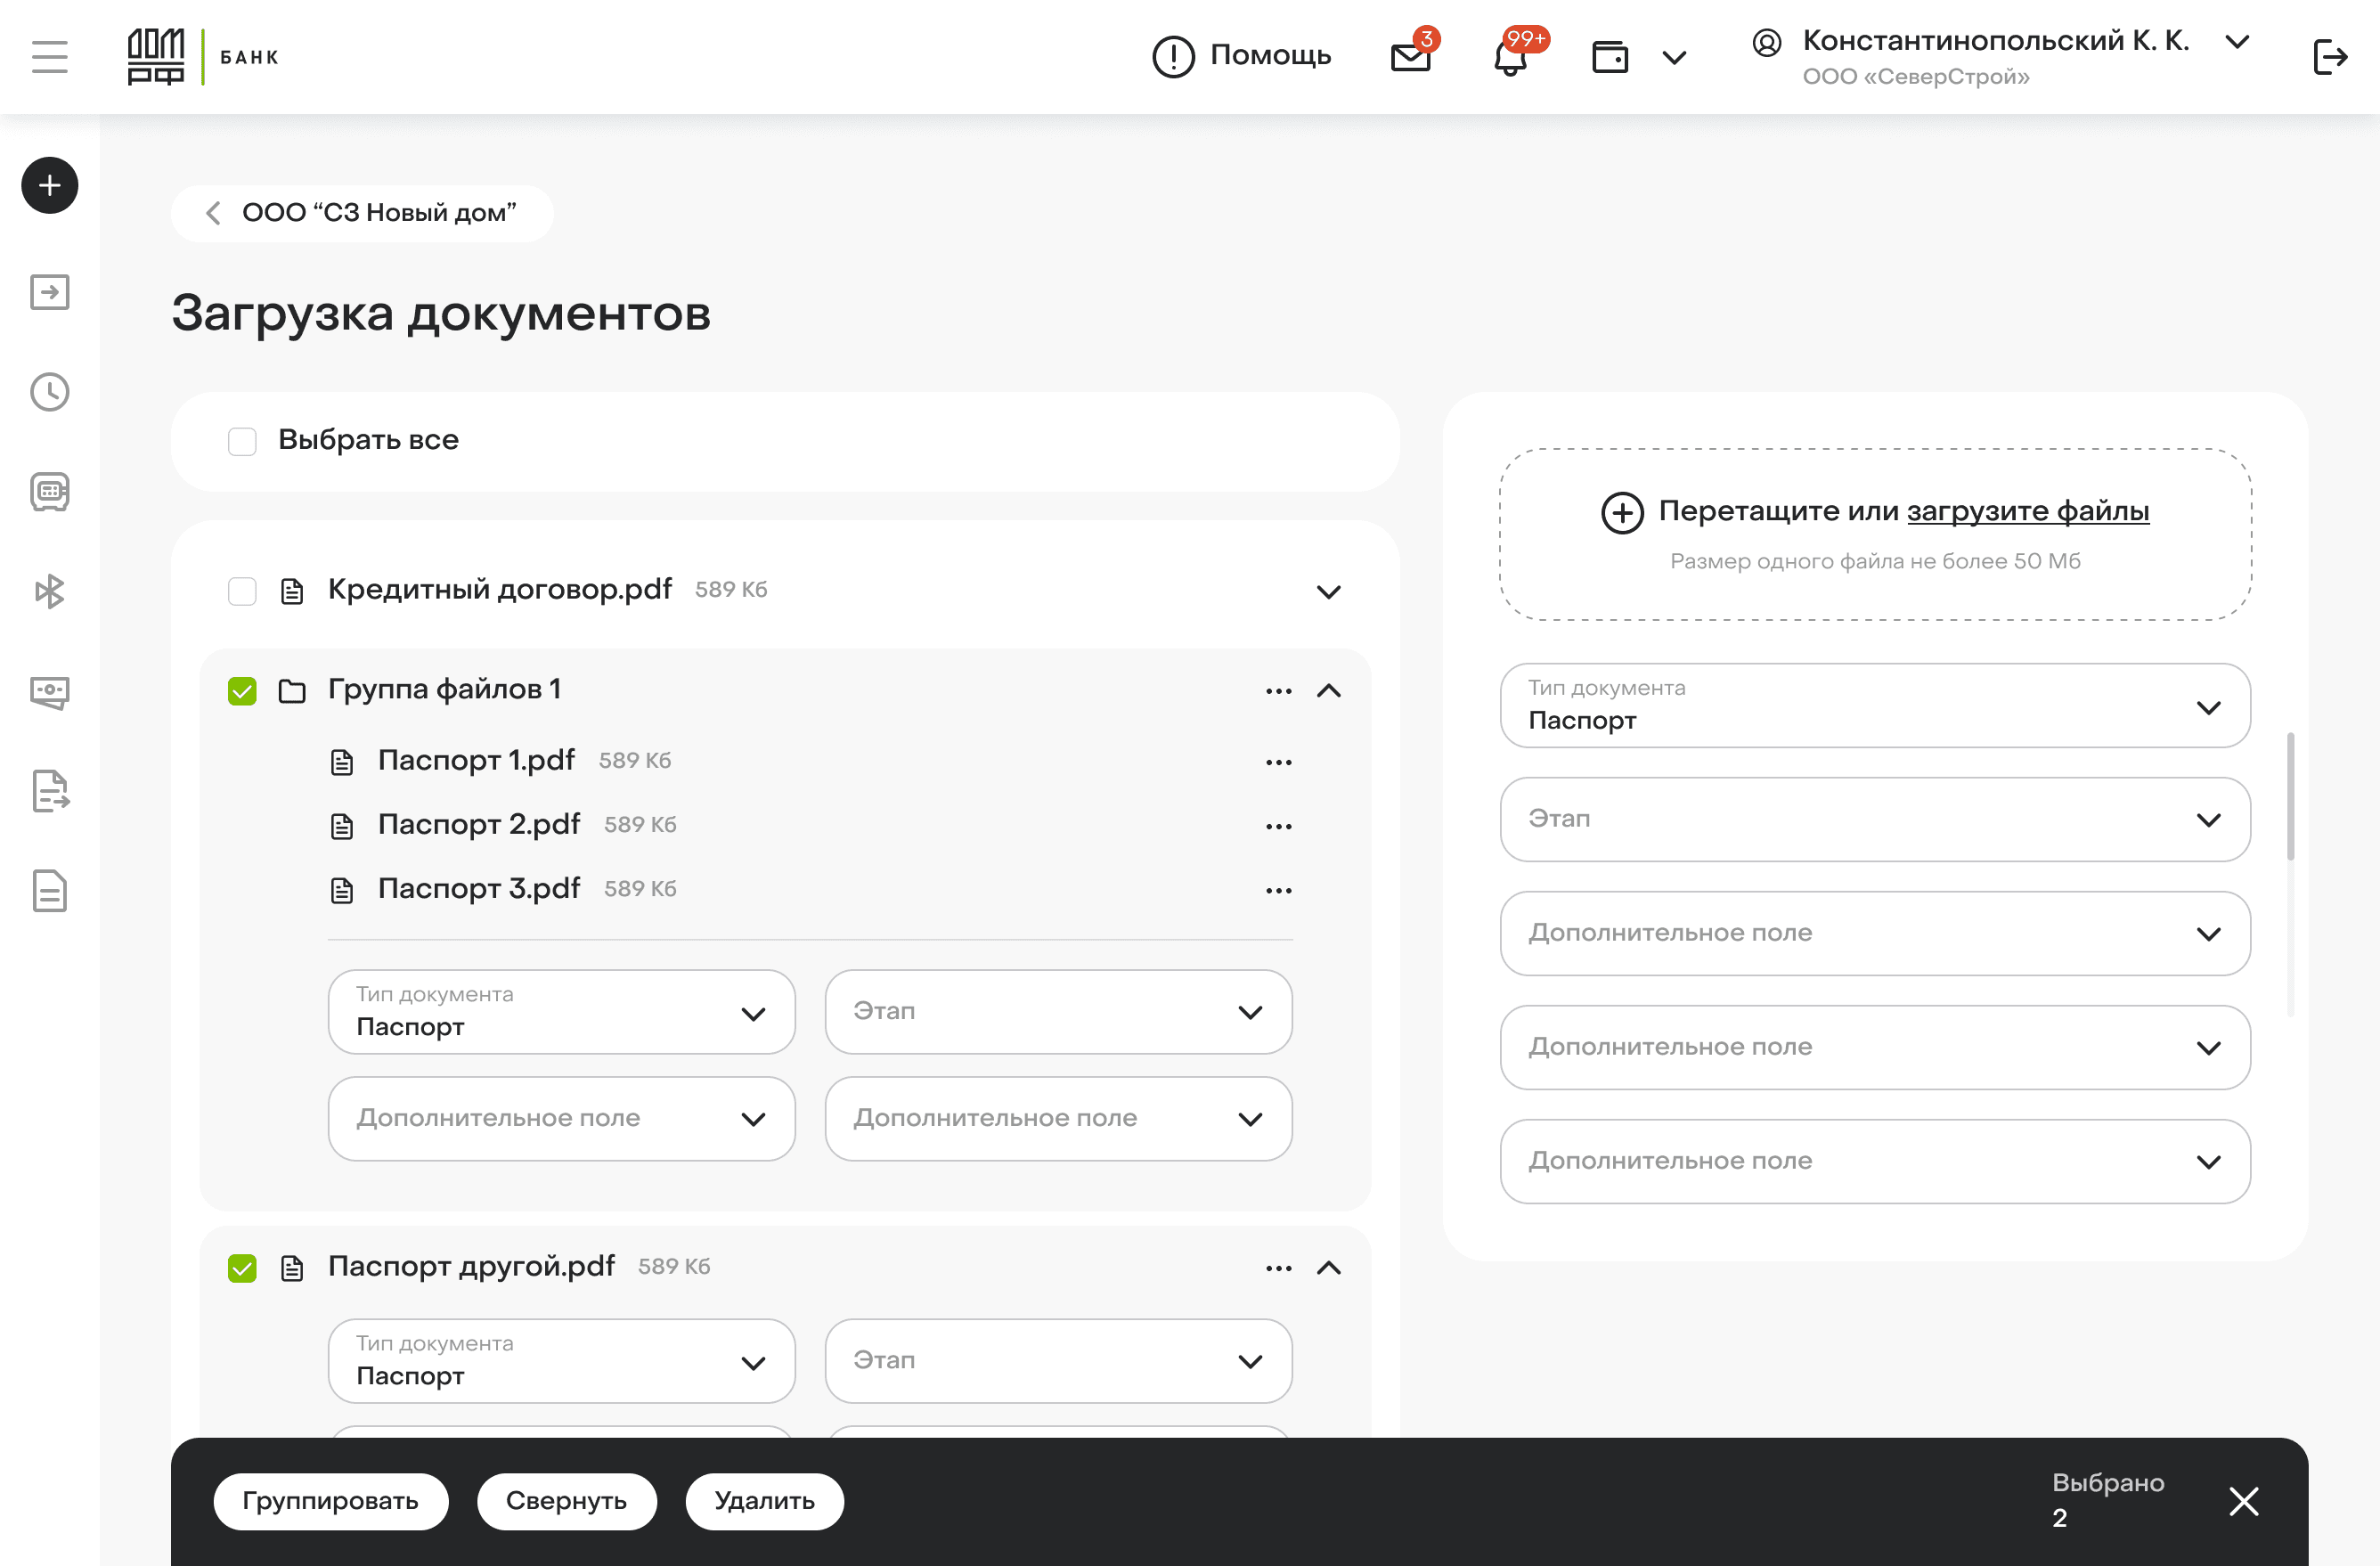Go back to ООО "СЗ Новый дом"
The height and width of the screenshot is (1566, 2380).
click(362, 213)
